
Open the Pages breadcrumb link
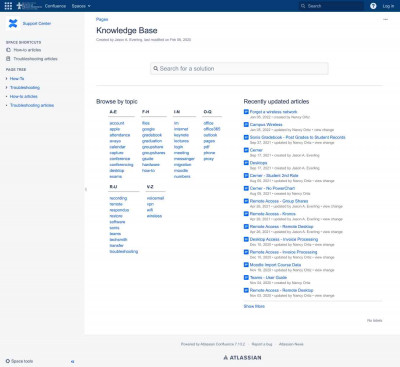pyautogui.click(x=102, y=19)
